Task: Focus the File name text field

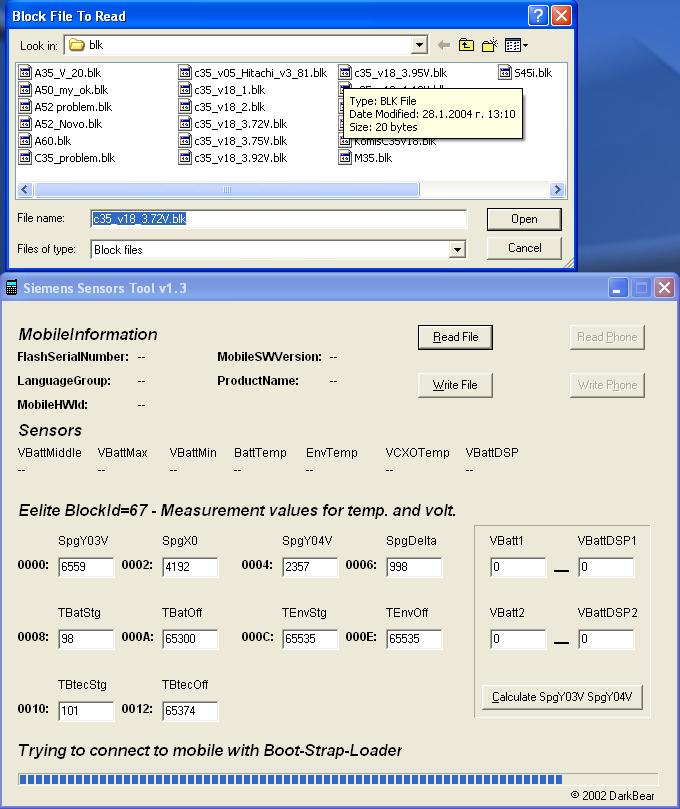Action: point(279,219)
